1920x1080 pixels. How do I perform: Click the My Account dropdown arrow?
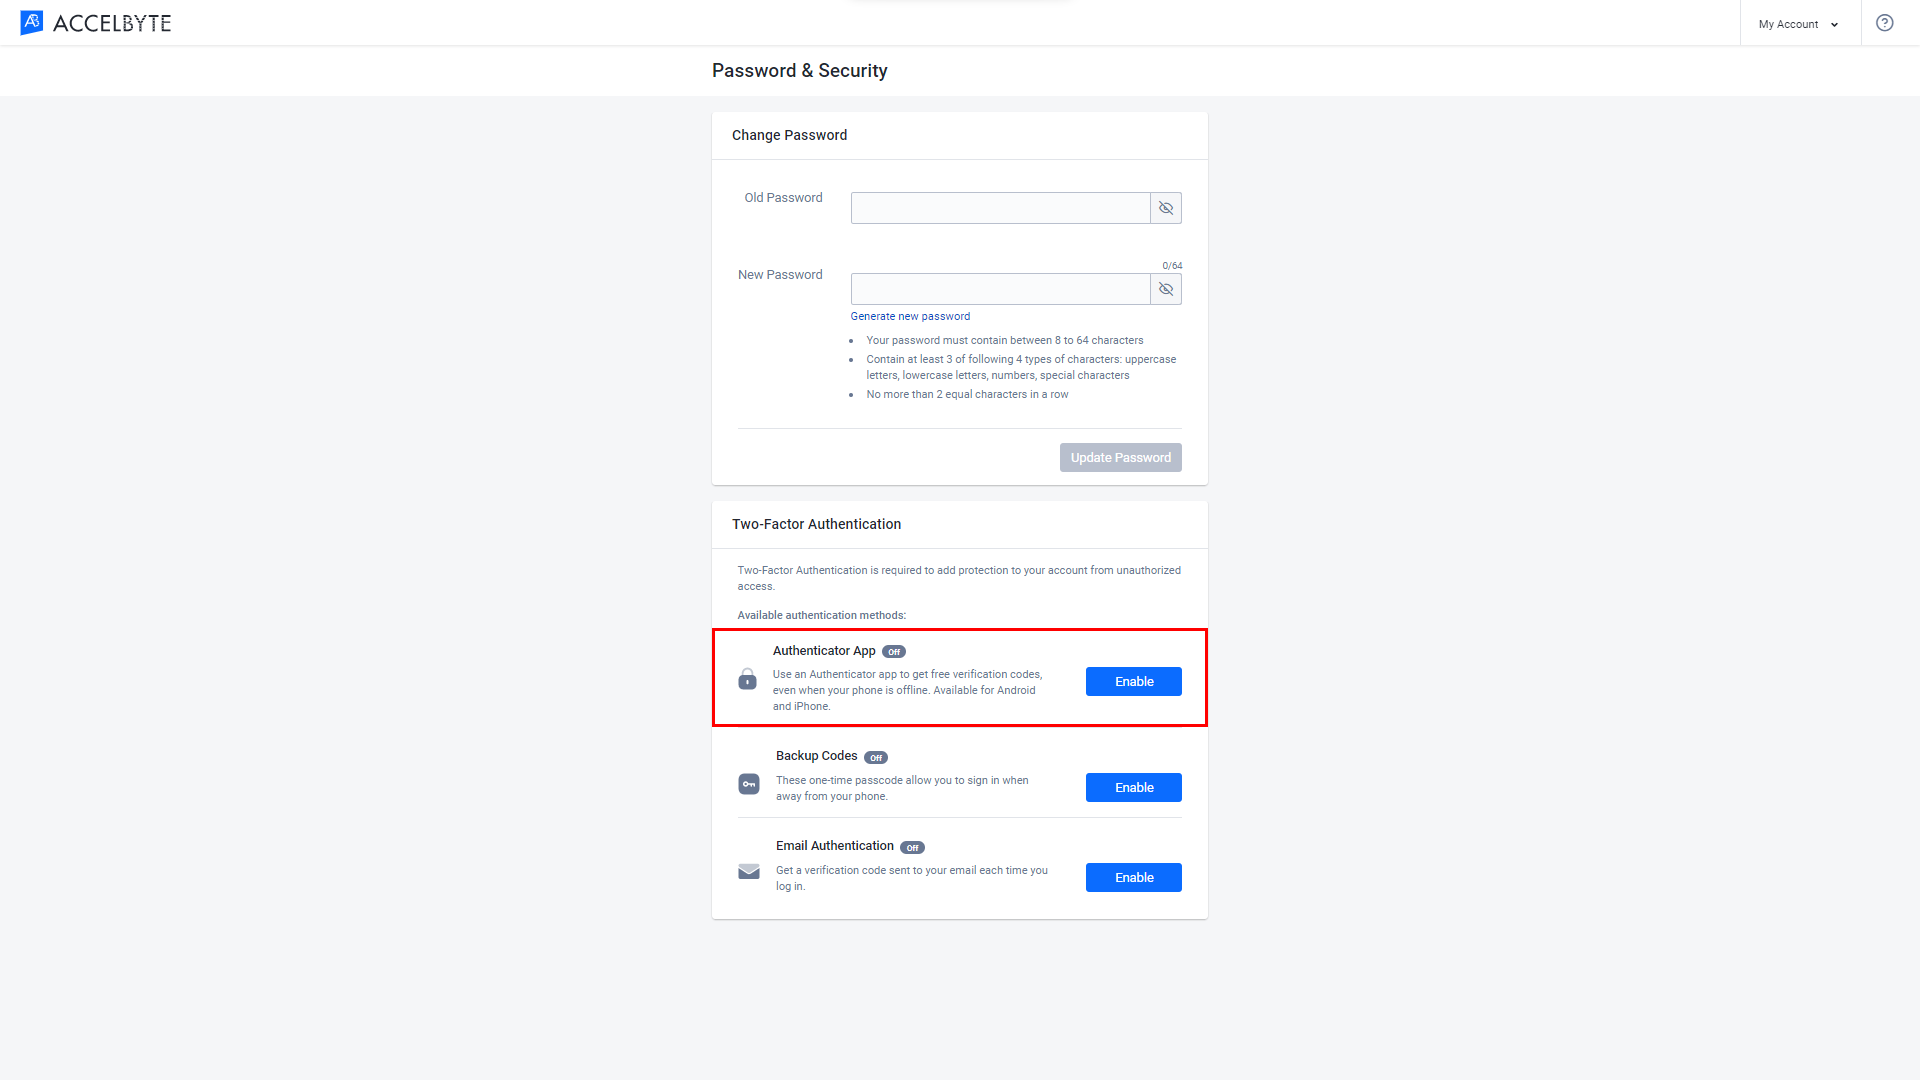(x=1834, y=24)
